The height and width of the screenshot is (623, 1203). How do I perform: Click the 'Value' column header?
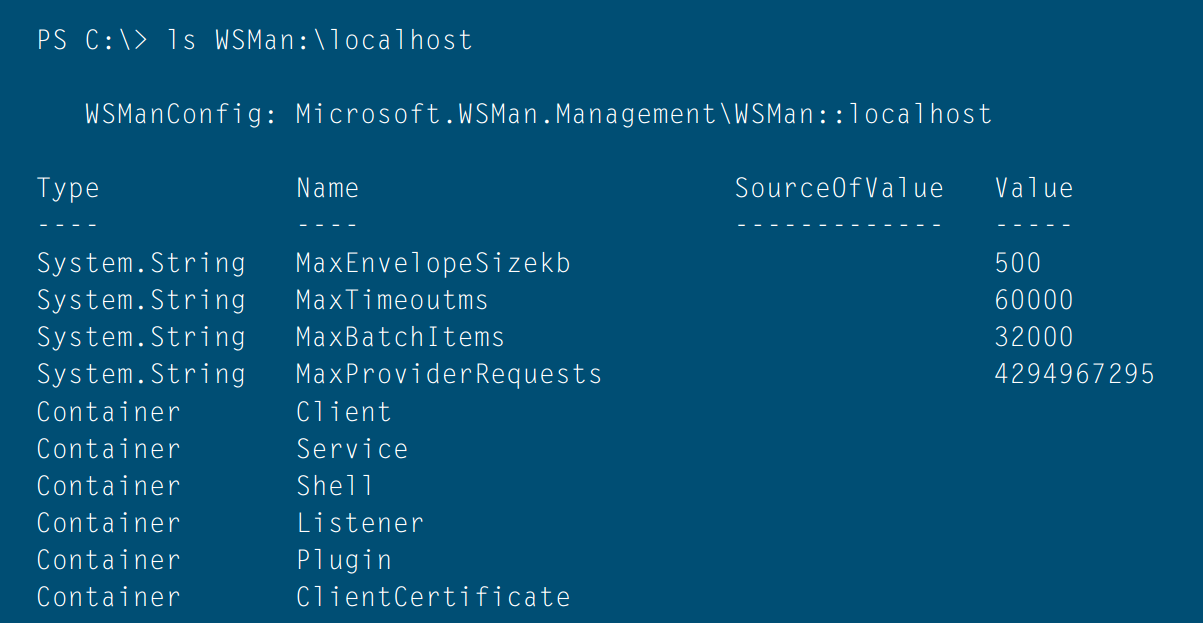click(x=1033, y=189)
